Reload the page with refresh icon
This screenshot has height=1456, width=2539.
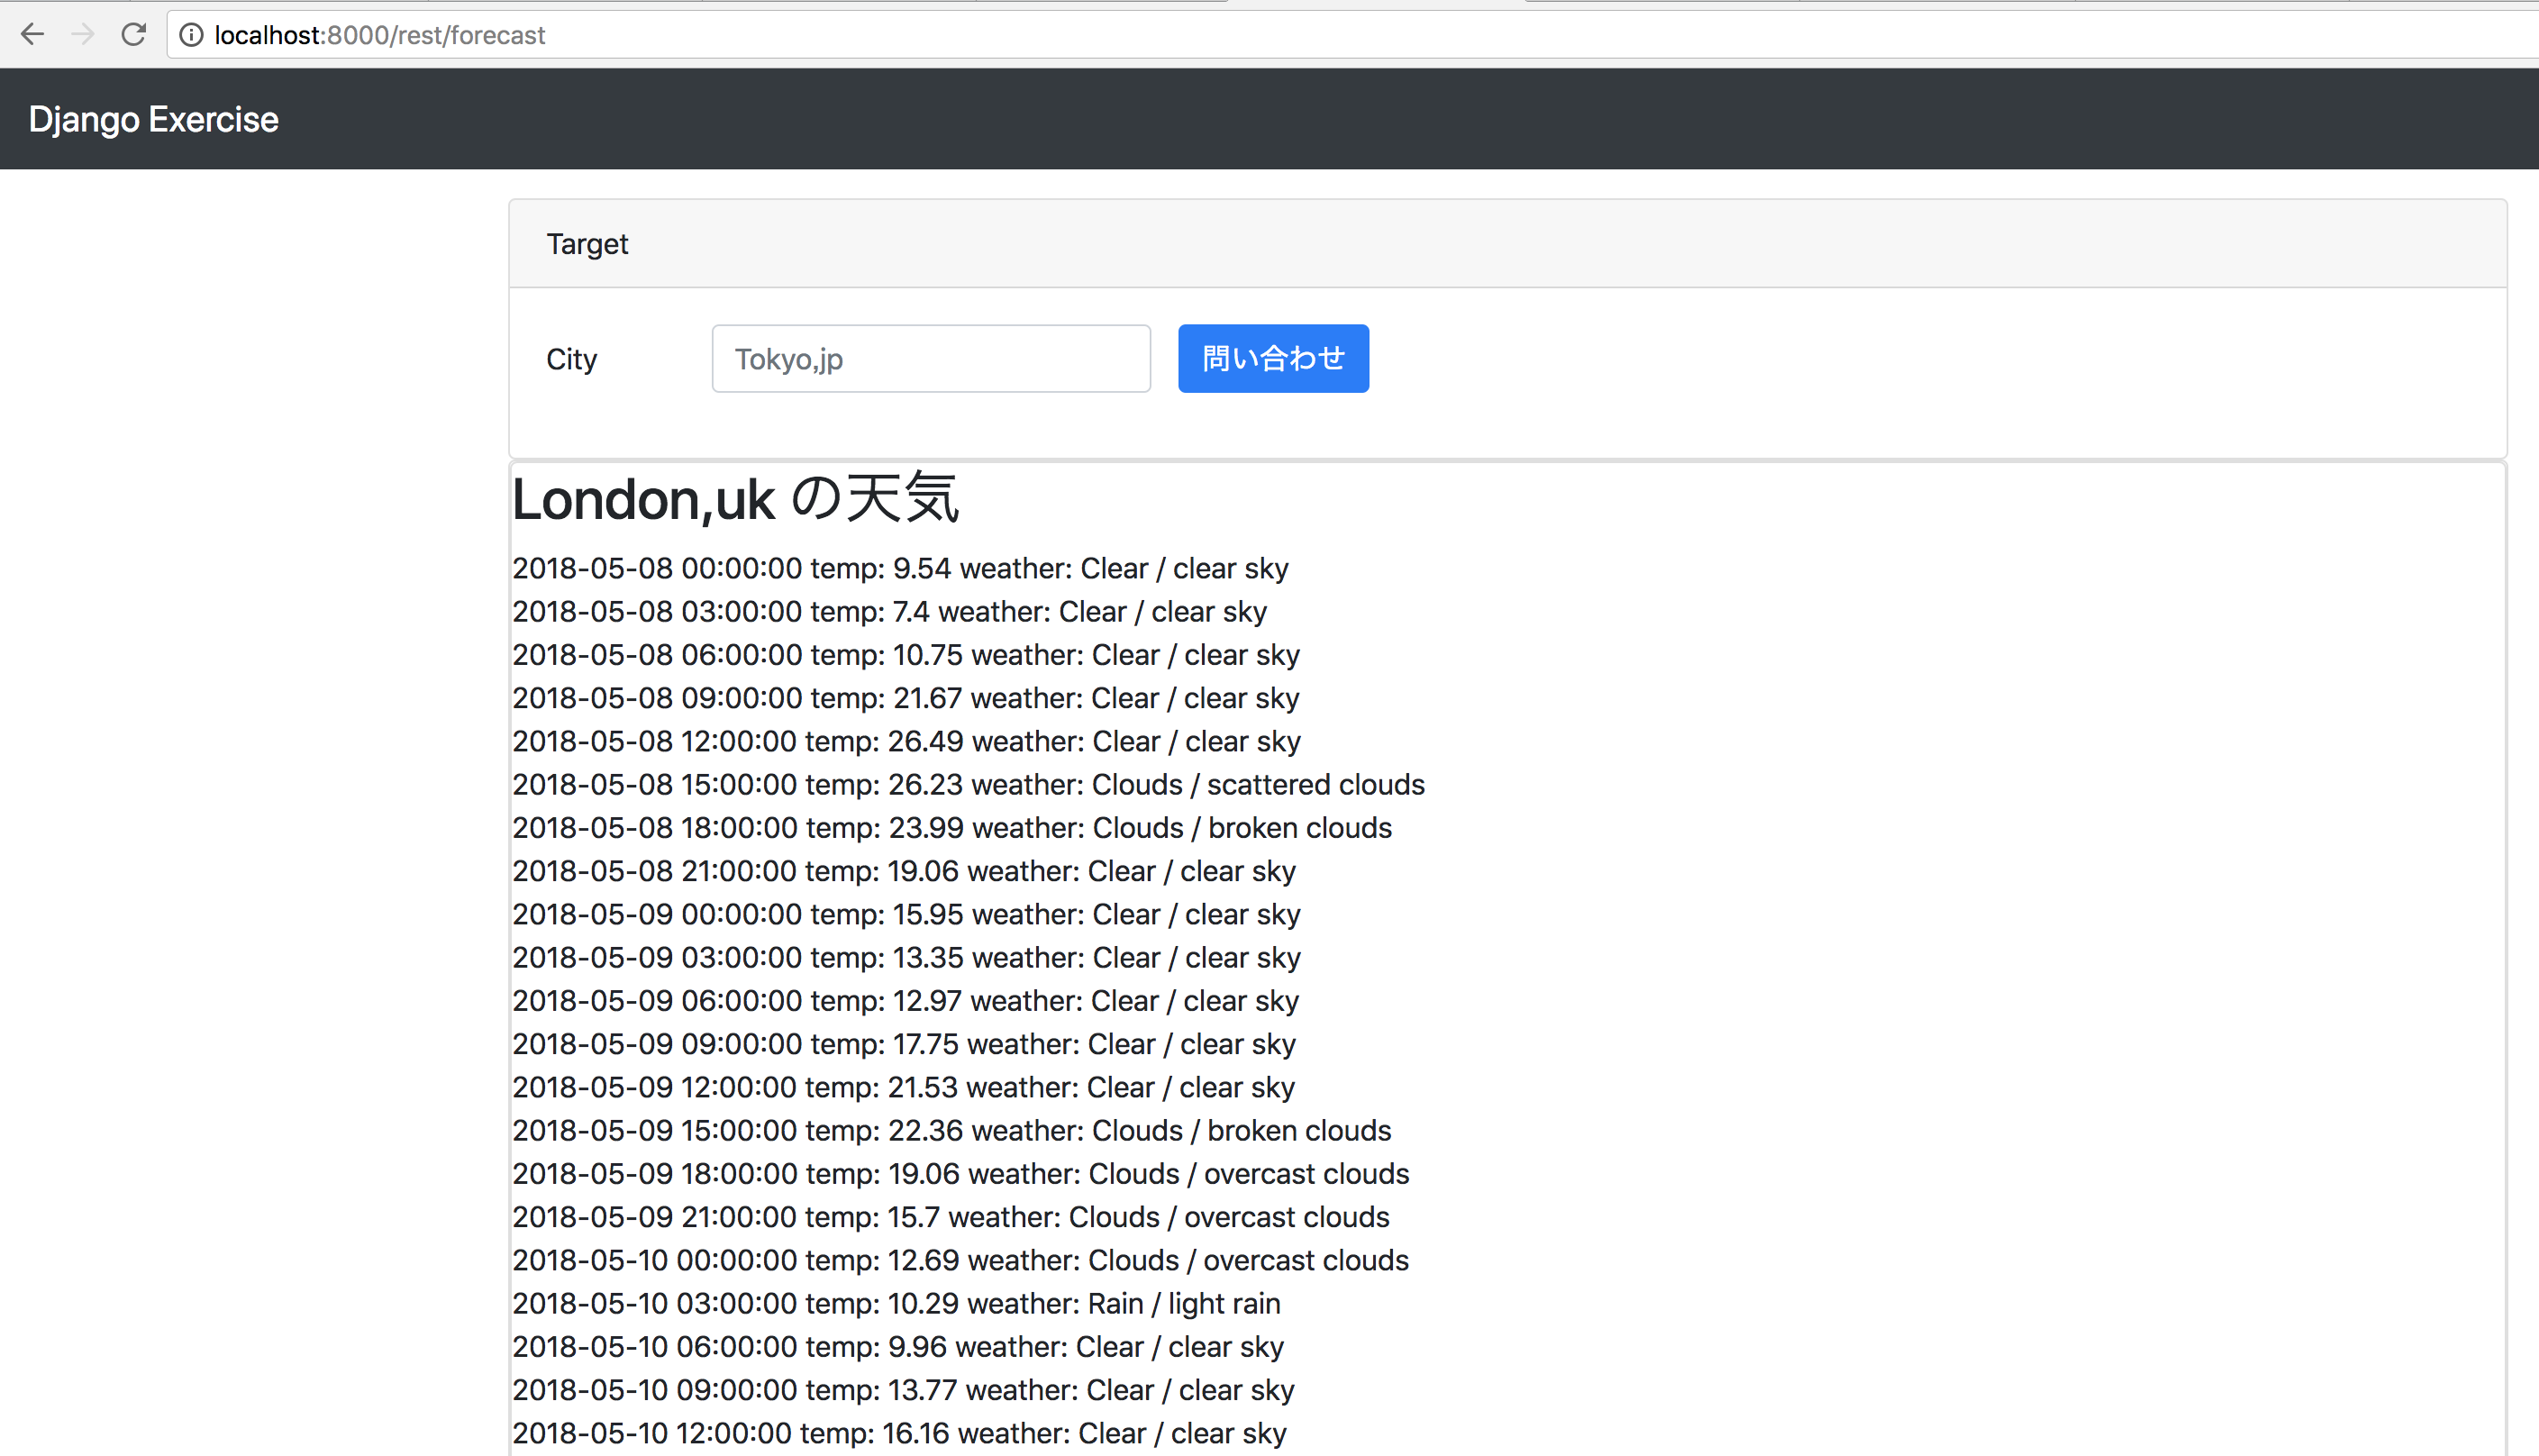(x=134, y=35)
